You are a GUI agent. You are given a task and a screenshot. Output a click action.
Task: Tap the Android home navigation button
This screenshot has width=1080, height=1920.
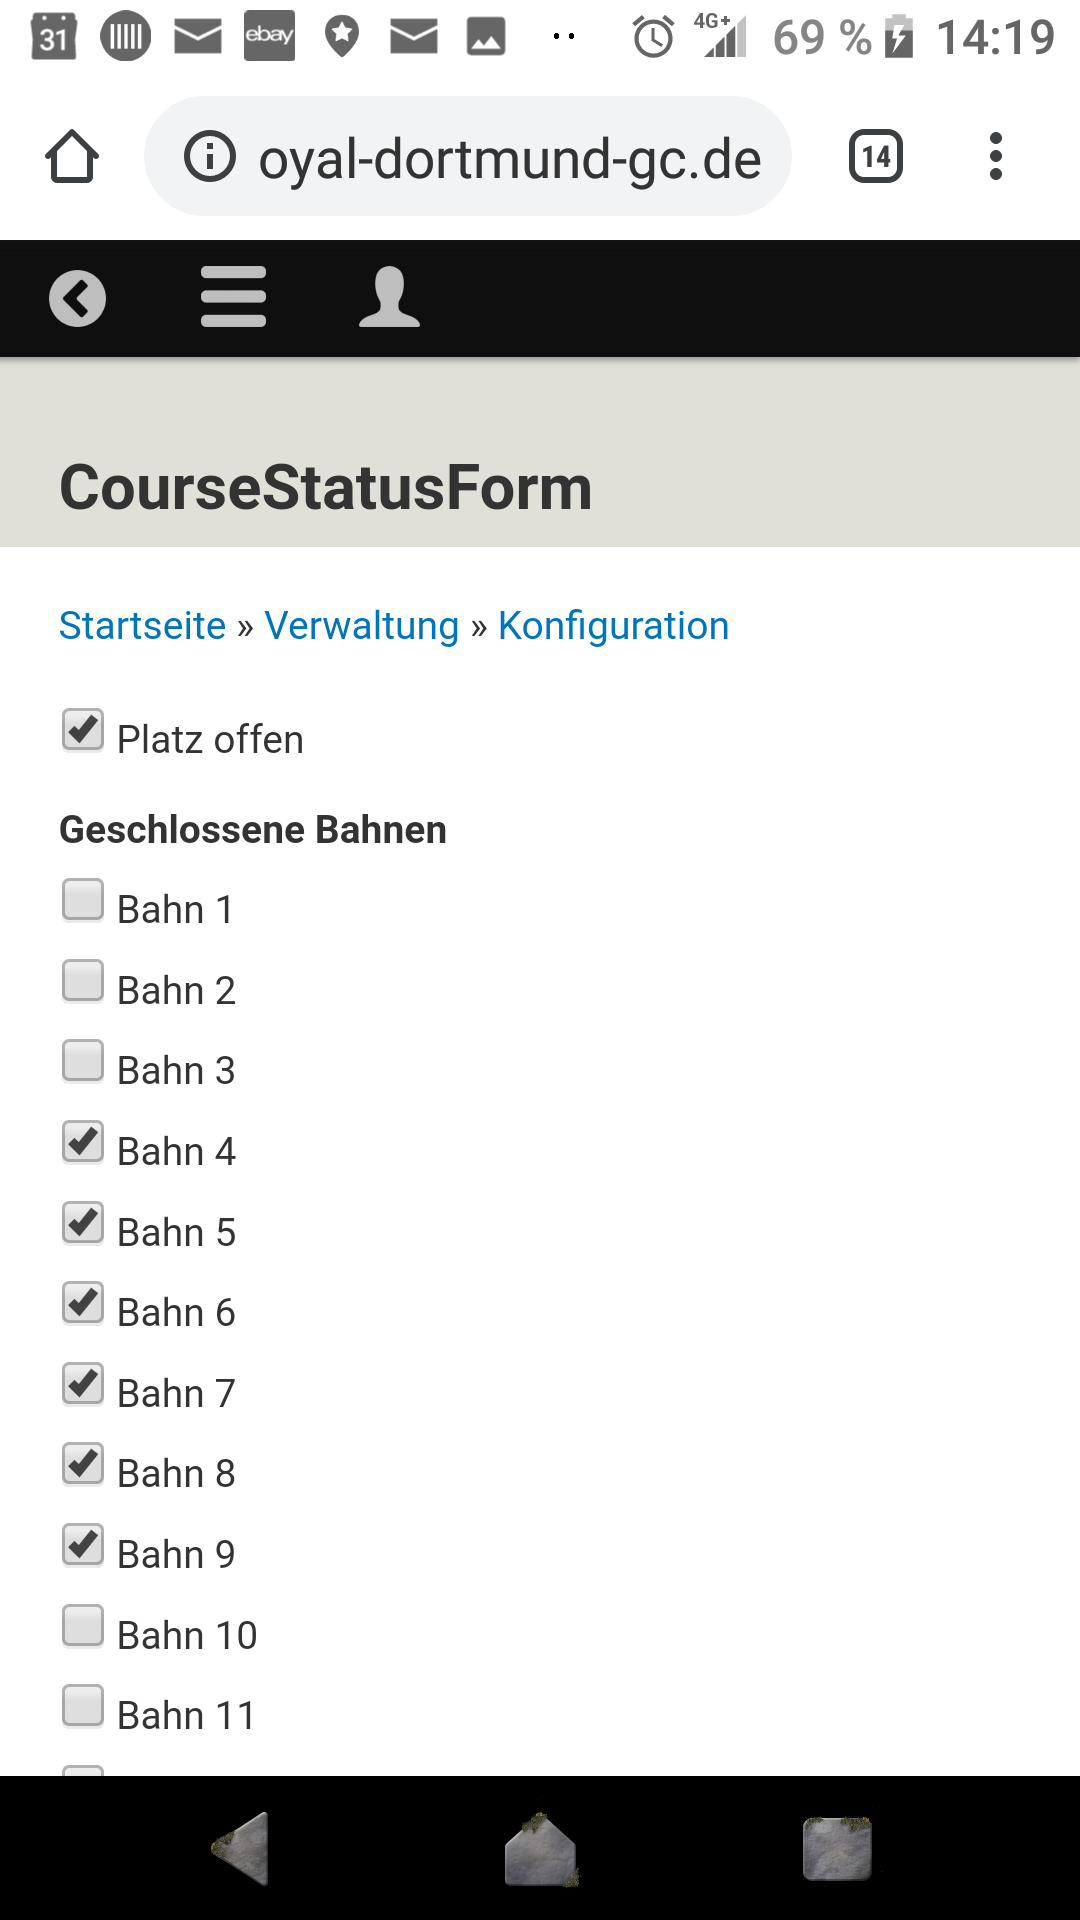540,1850
